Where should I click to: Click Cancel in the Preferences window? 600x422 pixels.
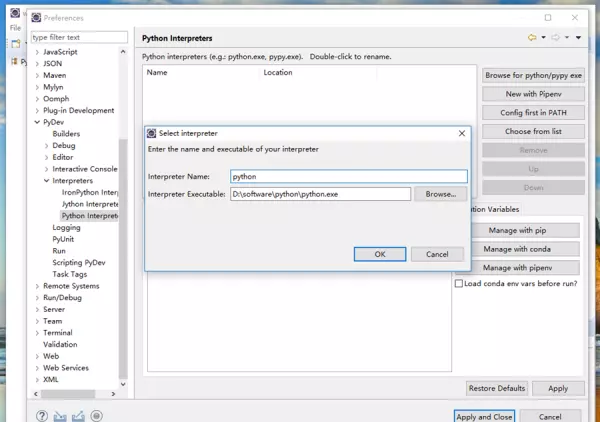[x=550, y=417]
